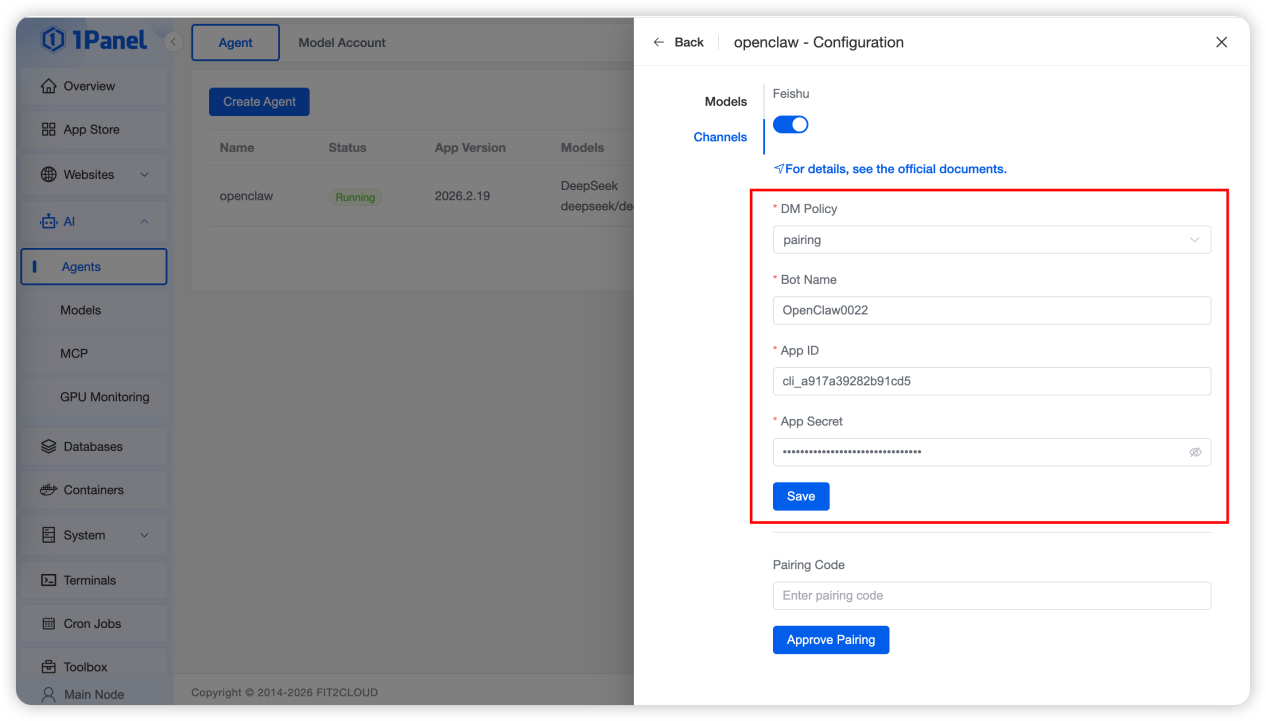This screenshot has width=1266, height=721.
Task: Disable the Feishu channel toggle
Action: (790, 124)
